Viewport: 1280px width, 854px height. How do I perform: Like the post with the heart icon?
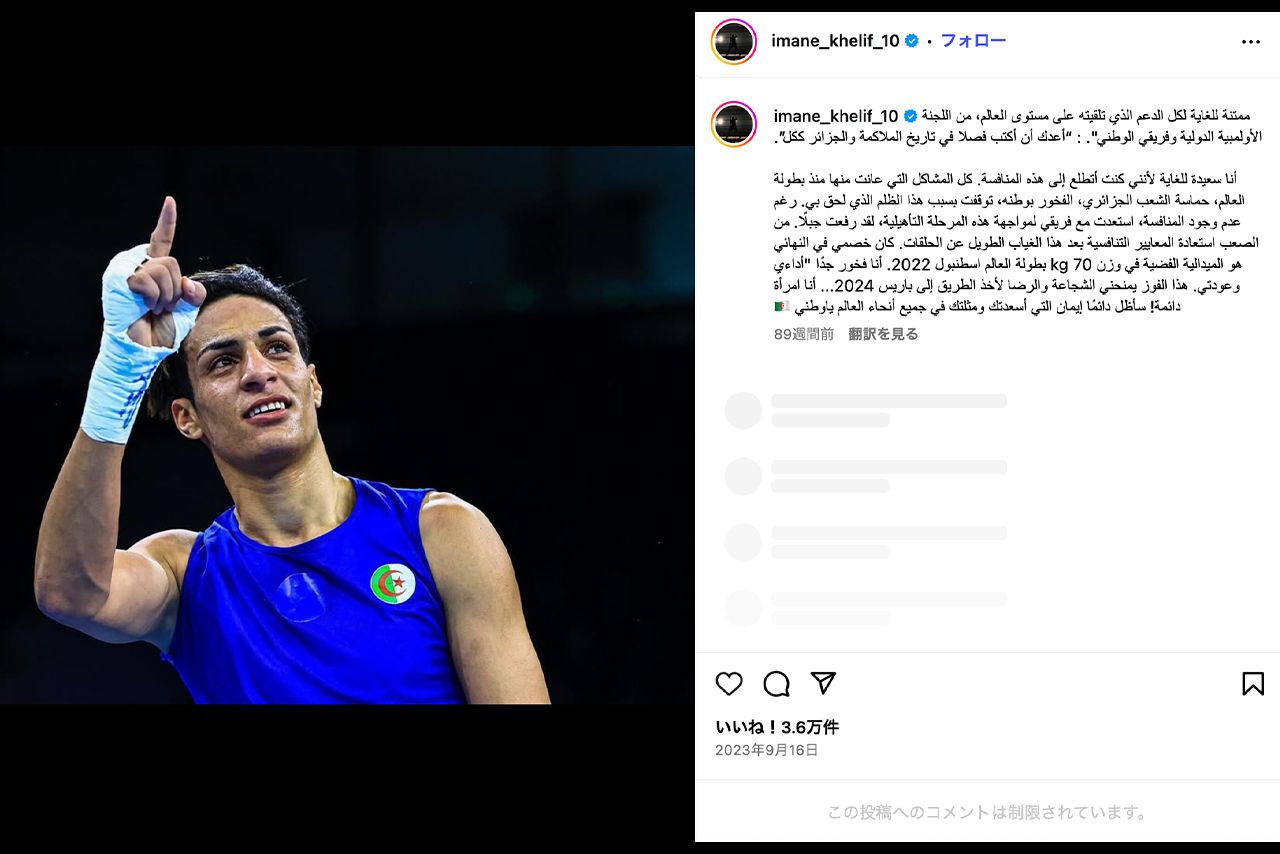729,684
